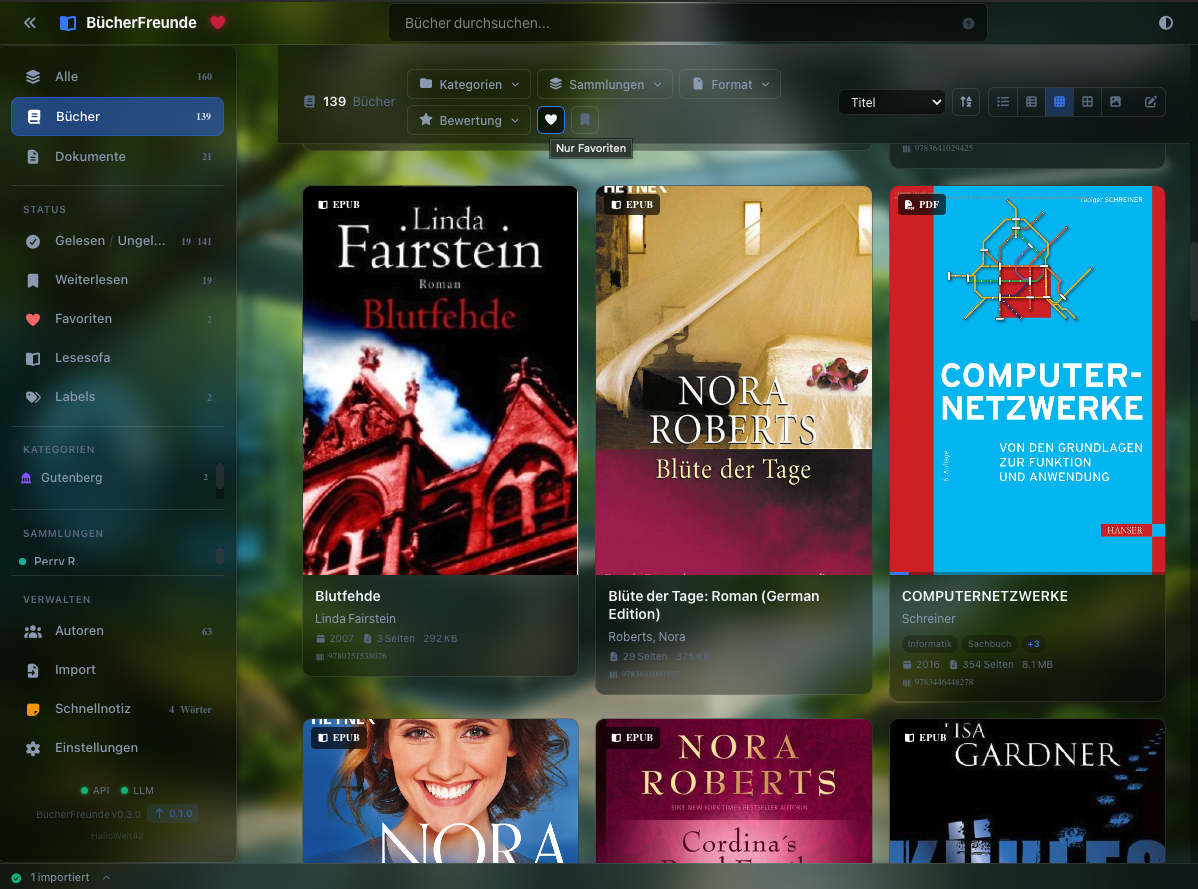This screenshot has height=889, width=1198.
Task: Open the Cordina's Nora Roberts cover
Action: [x=733, y=791]
